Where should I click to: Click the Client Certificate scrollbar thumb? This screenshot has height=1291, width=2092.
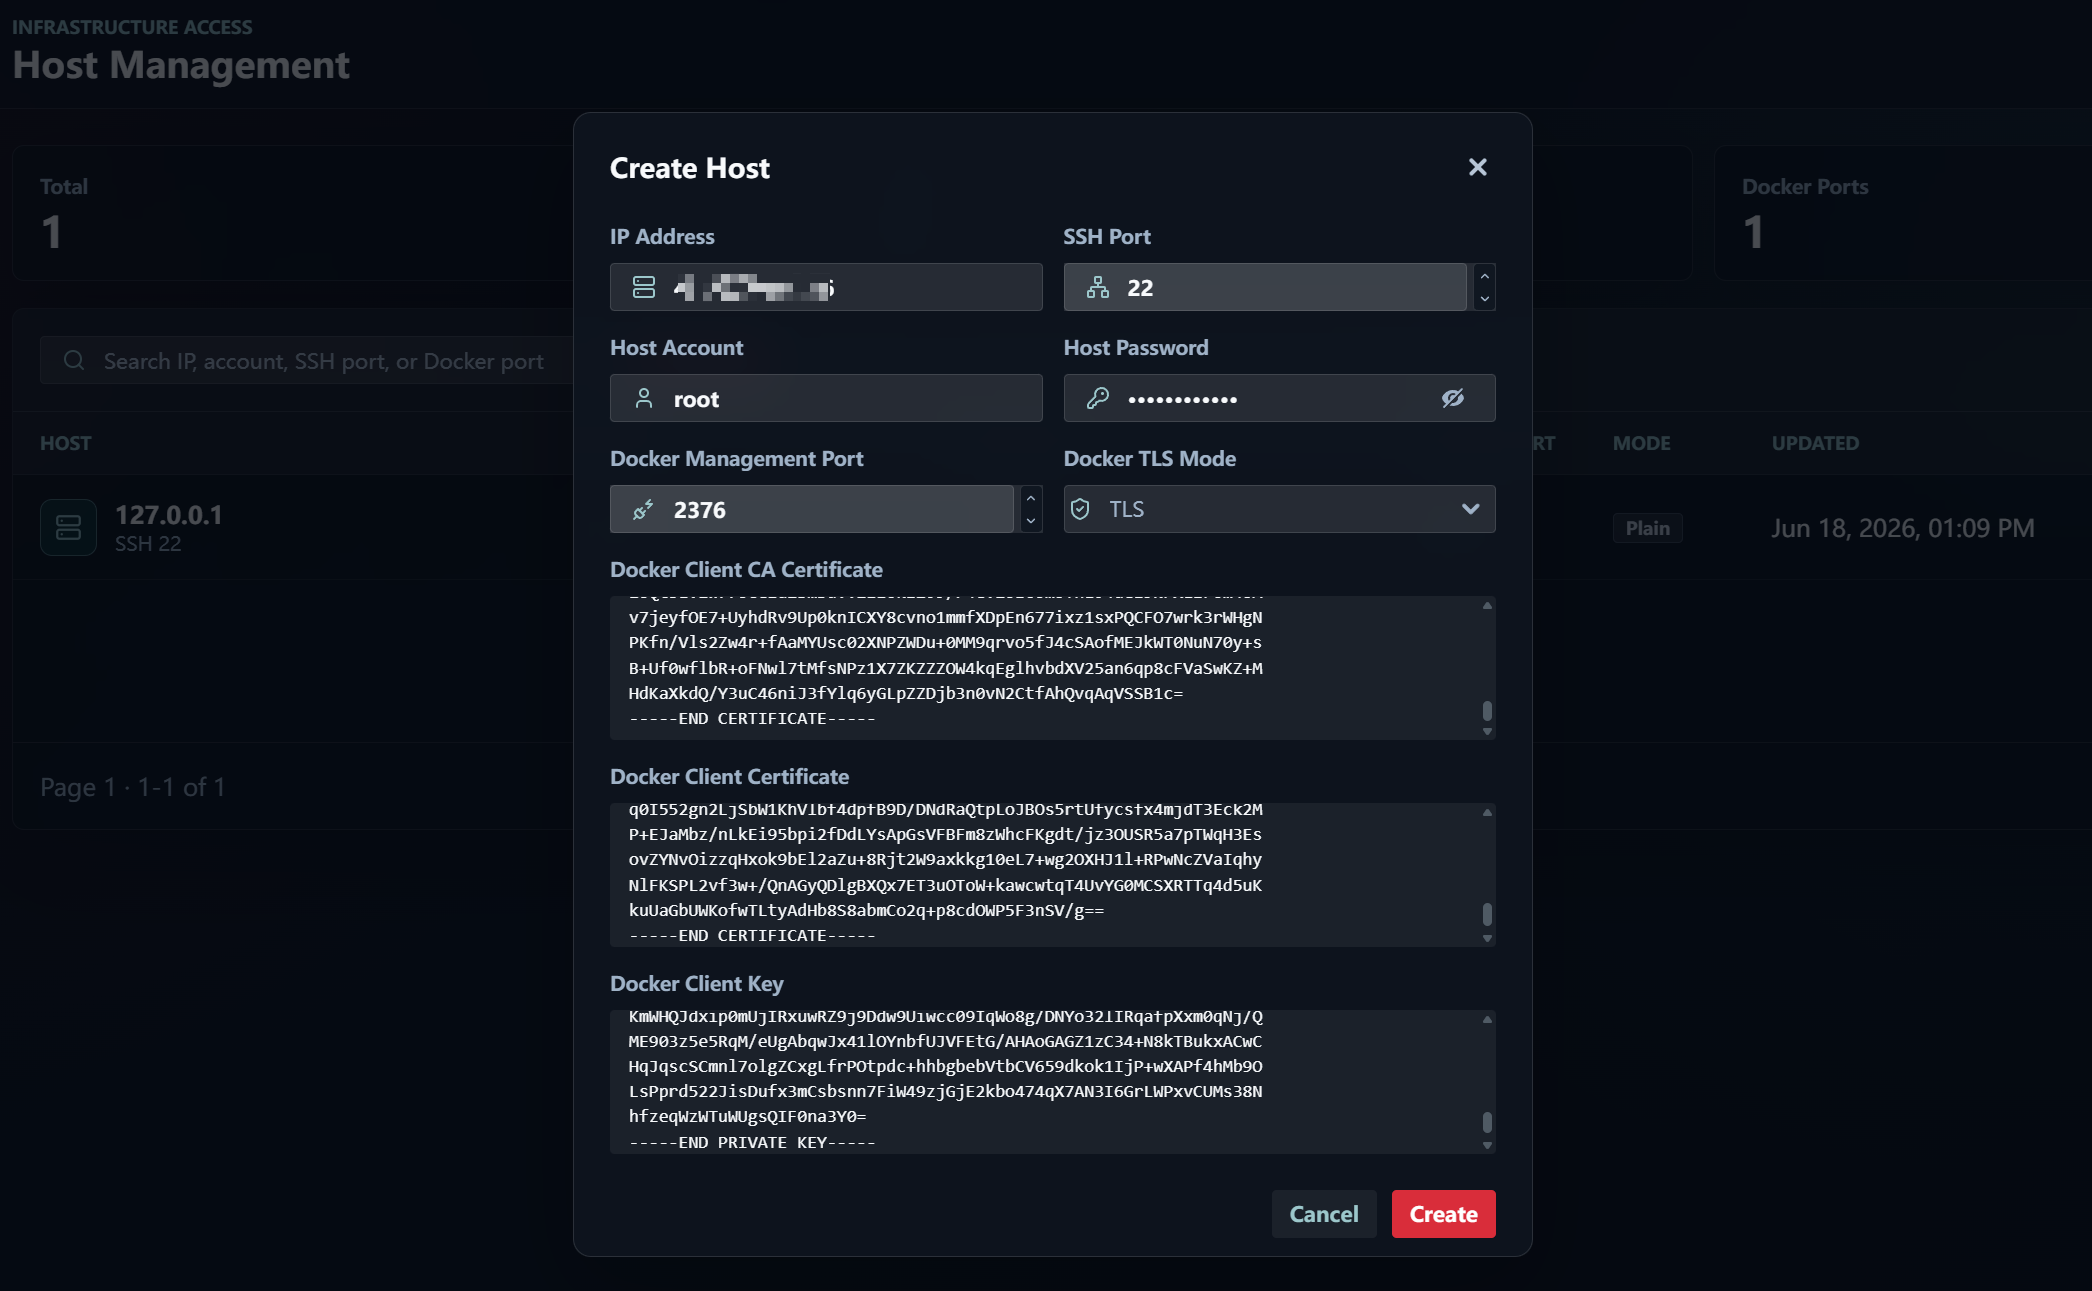tap(1487, 914)
